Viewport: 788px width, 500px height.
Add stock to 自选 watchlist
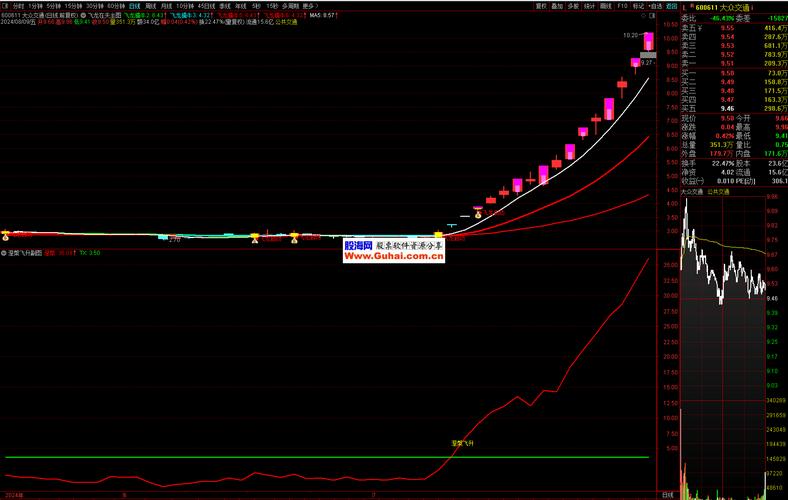coord(655,6)
